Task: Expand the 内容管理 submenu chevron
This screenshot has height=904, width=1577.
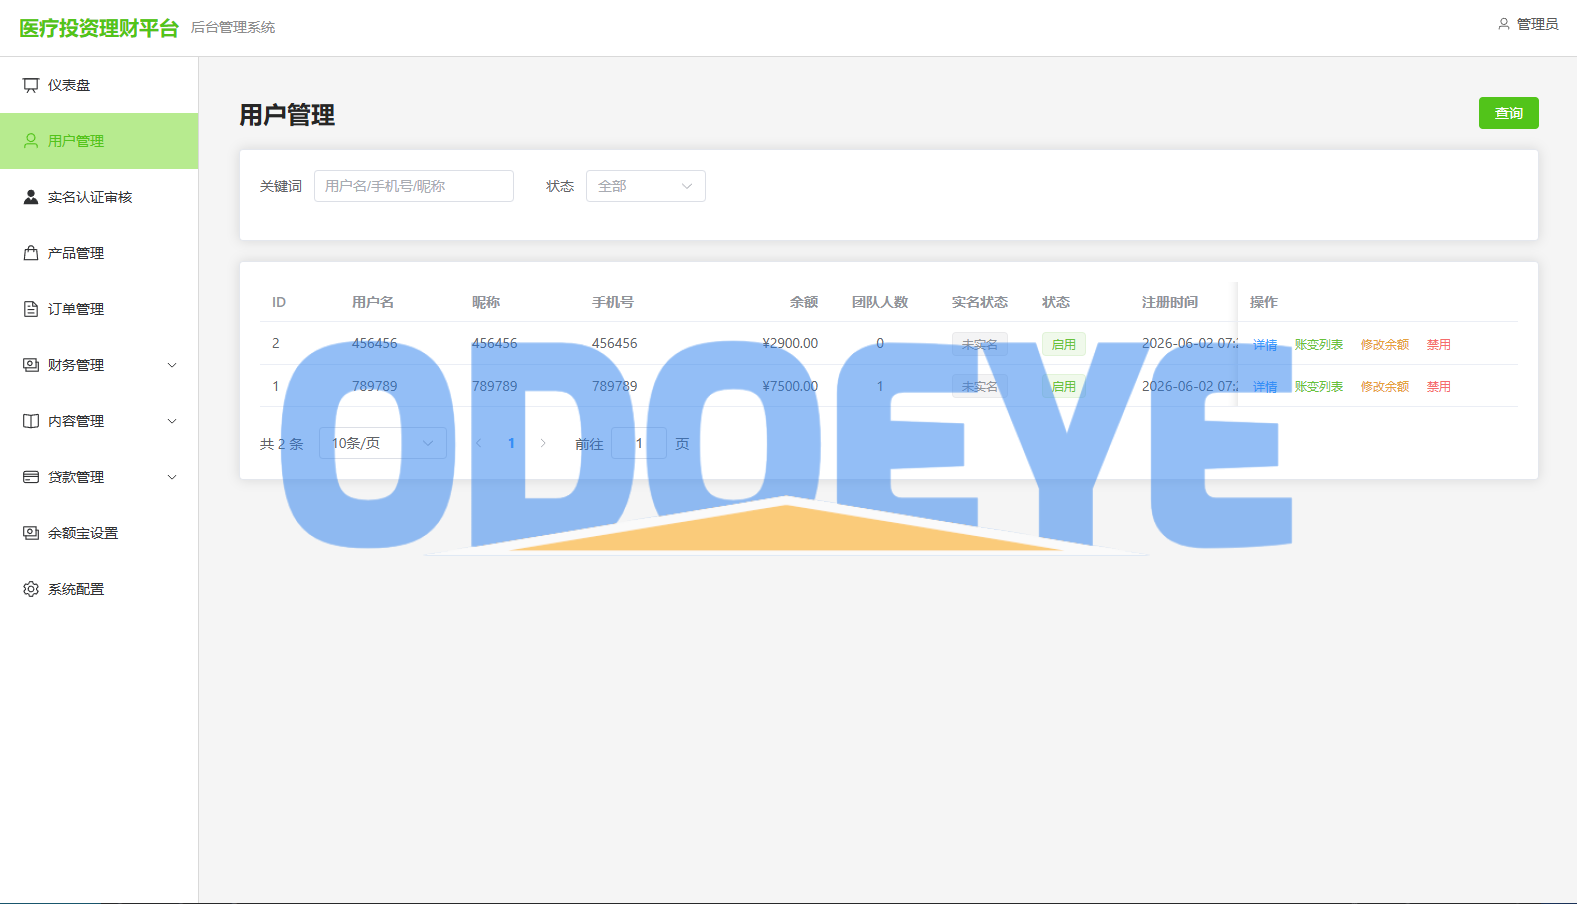Action: (172, 421)
